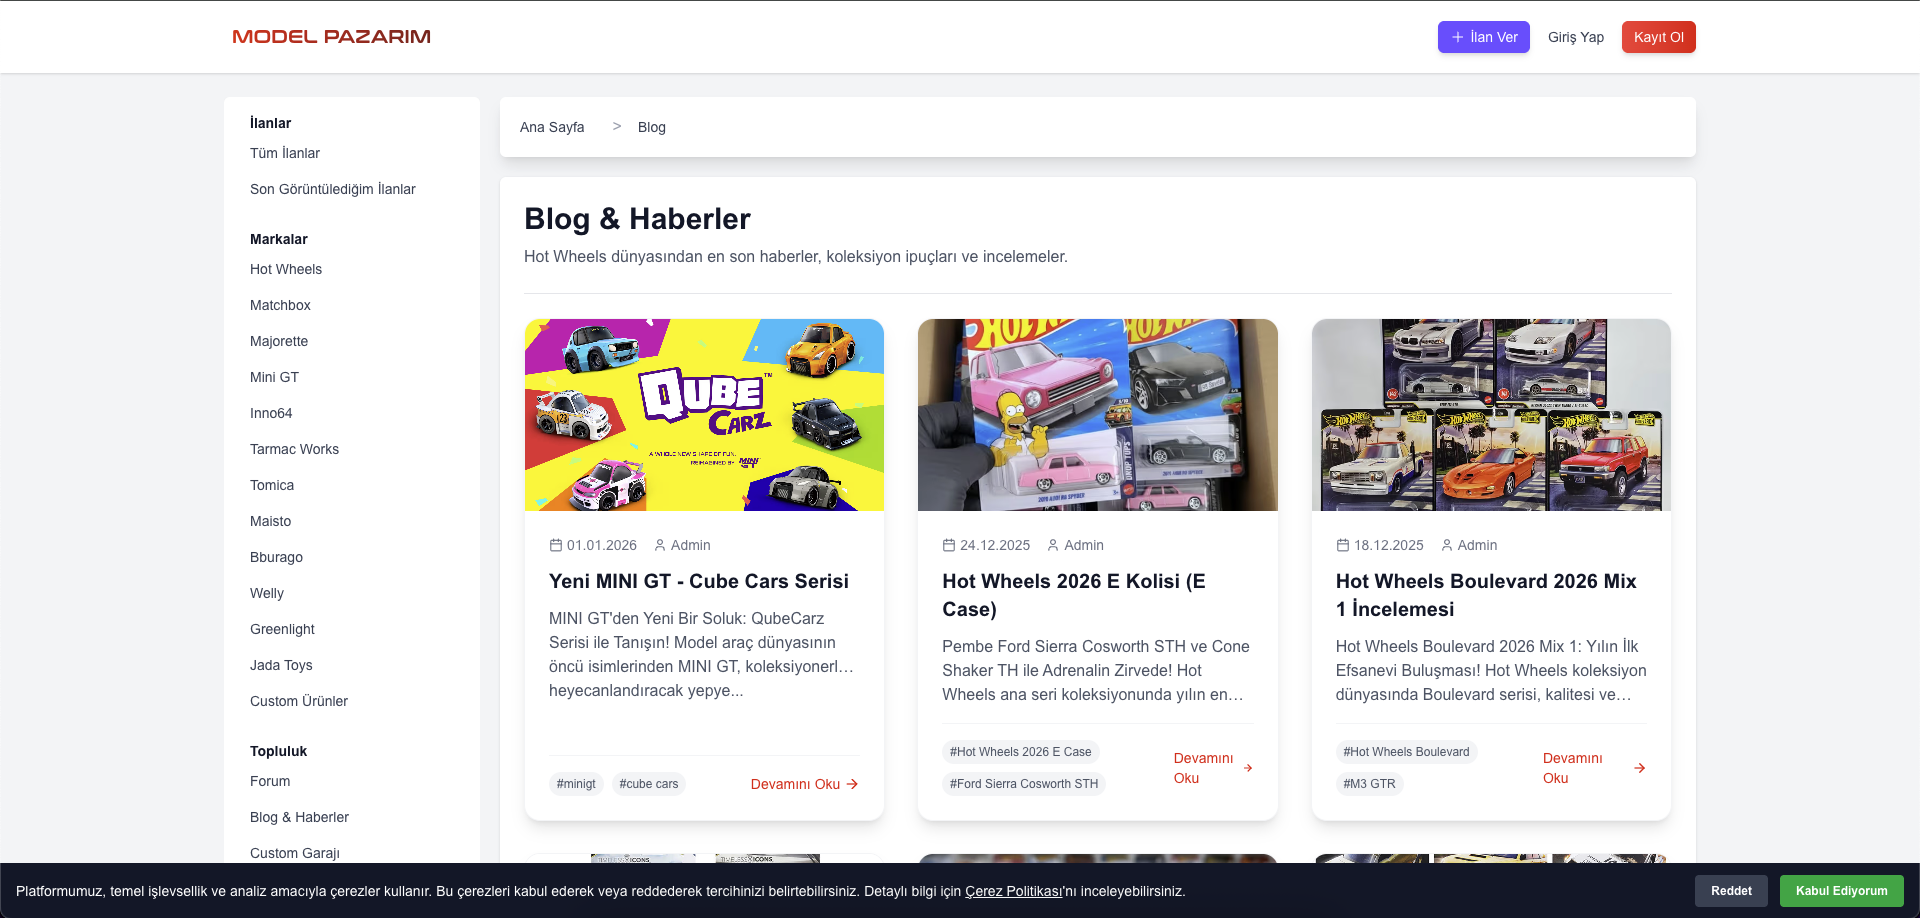Image resolution: width=1920 pixels, height=918 pixels.
Task: Click the Model Pazarım logo
Action: (331, 37)
